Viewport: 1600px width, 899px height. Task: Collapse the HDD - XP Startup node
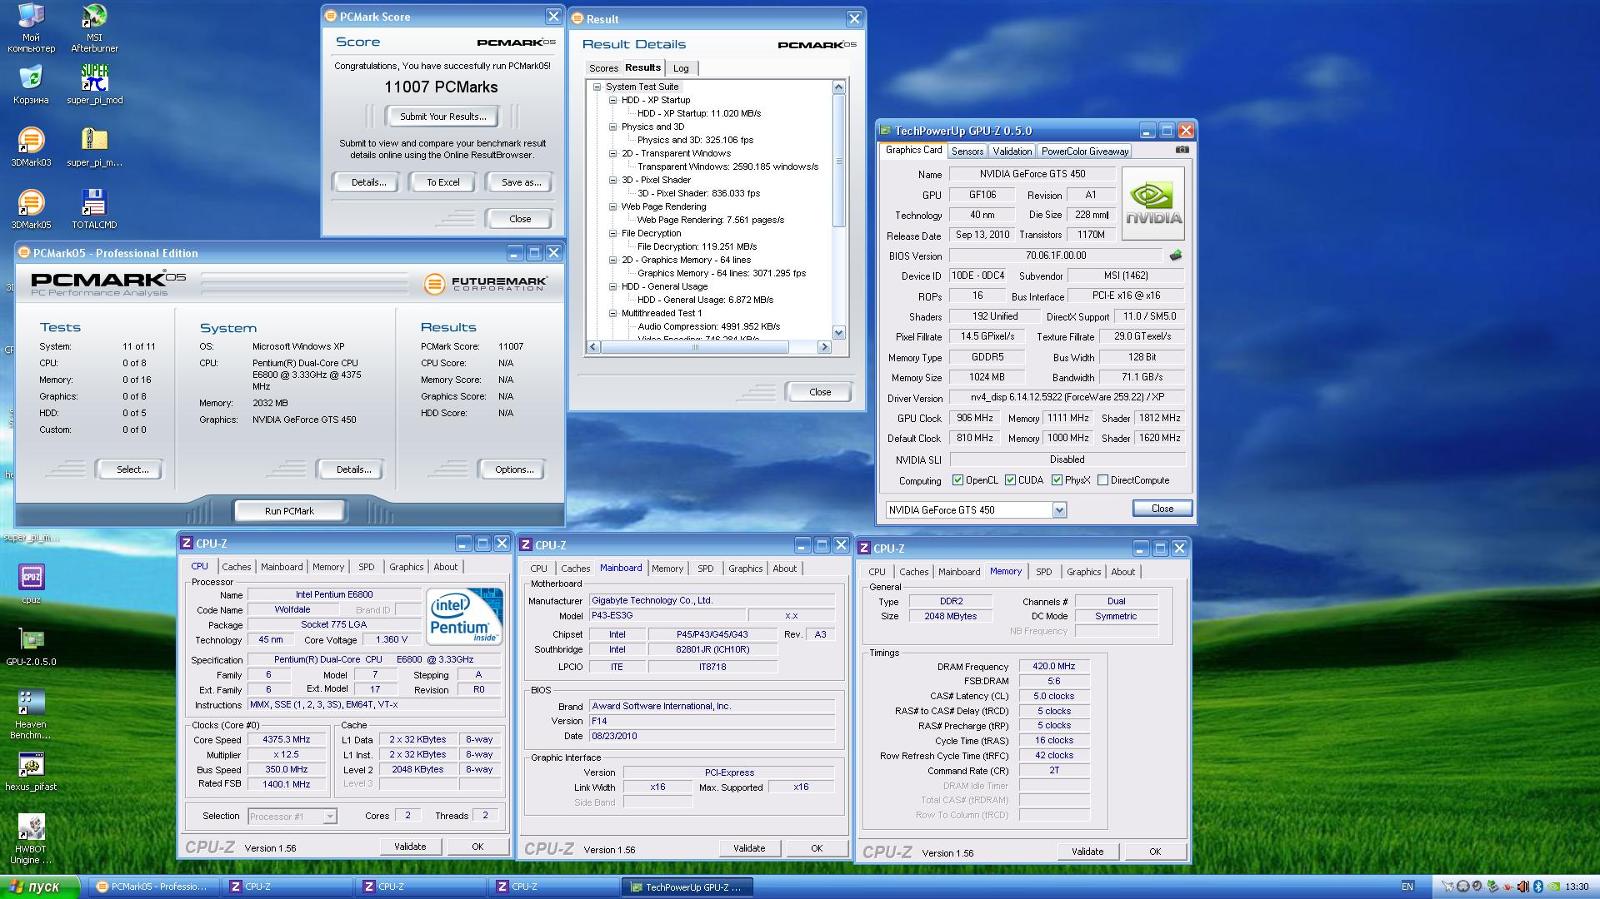[x=613, y=100]
